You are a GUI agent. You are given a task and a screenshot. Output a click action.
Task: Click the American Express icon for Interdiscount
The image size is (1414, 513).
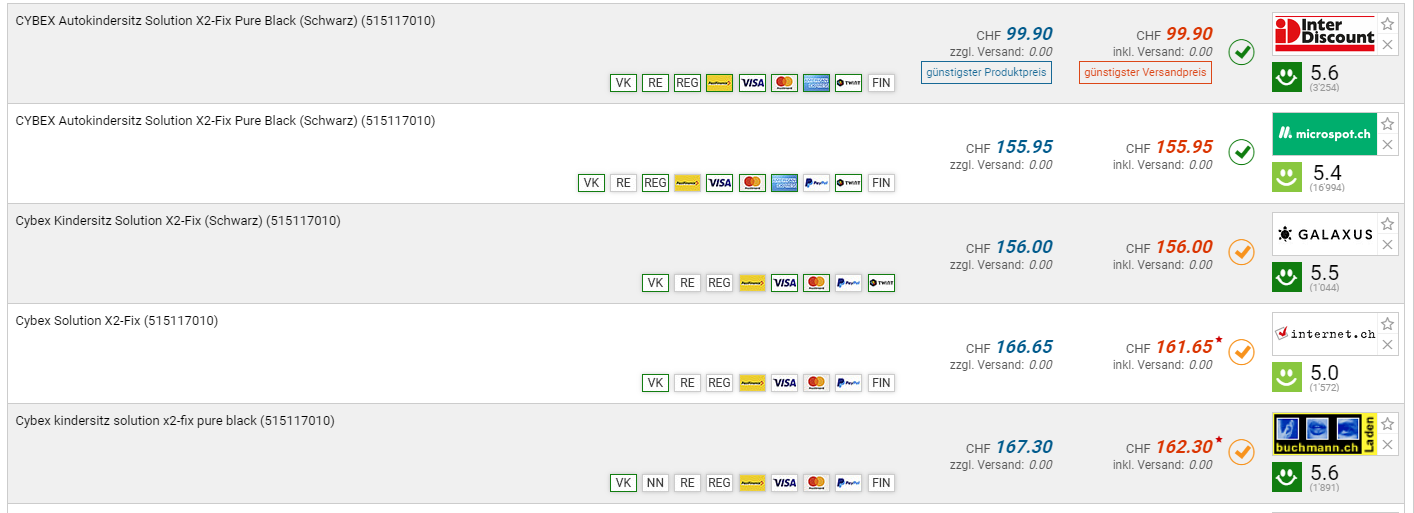click(x=816, y=83)
